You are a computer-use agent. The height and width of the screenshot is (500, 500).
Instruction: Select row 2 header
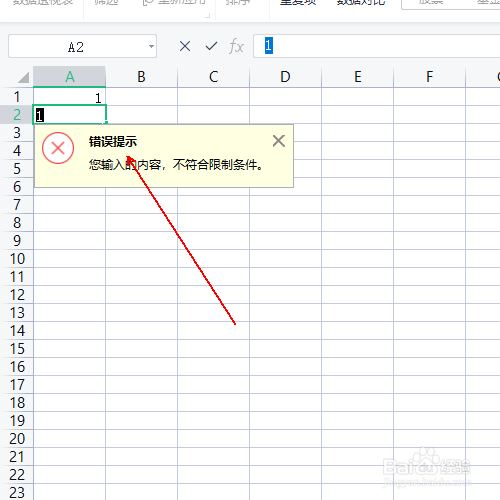tap(17, 115)
